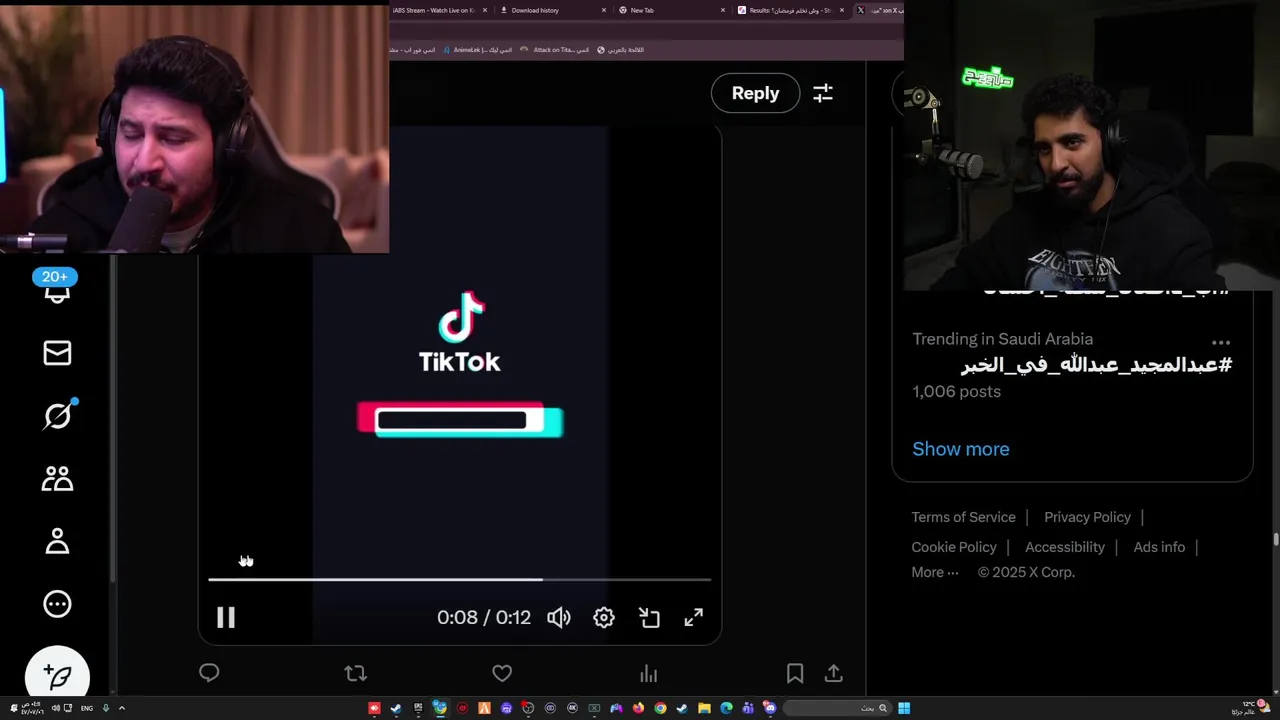The width and height of the screenshot is (1280, 720).
Task: Enter fullscreen video mode
Action: (x=694, y=618)
